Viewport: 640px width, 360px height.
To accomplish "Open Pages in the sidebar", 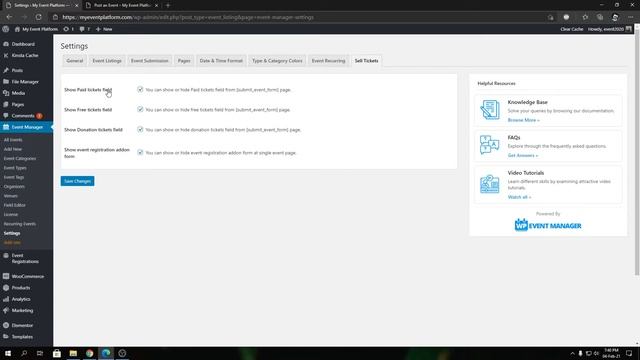I will [x=18, y=104].
